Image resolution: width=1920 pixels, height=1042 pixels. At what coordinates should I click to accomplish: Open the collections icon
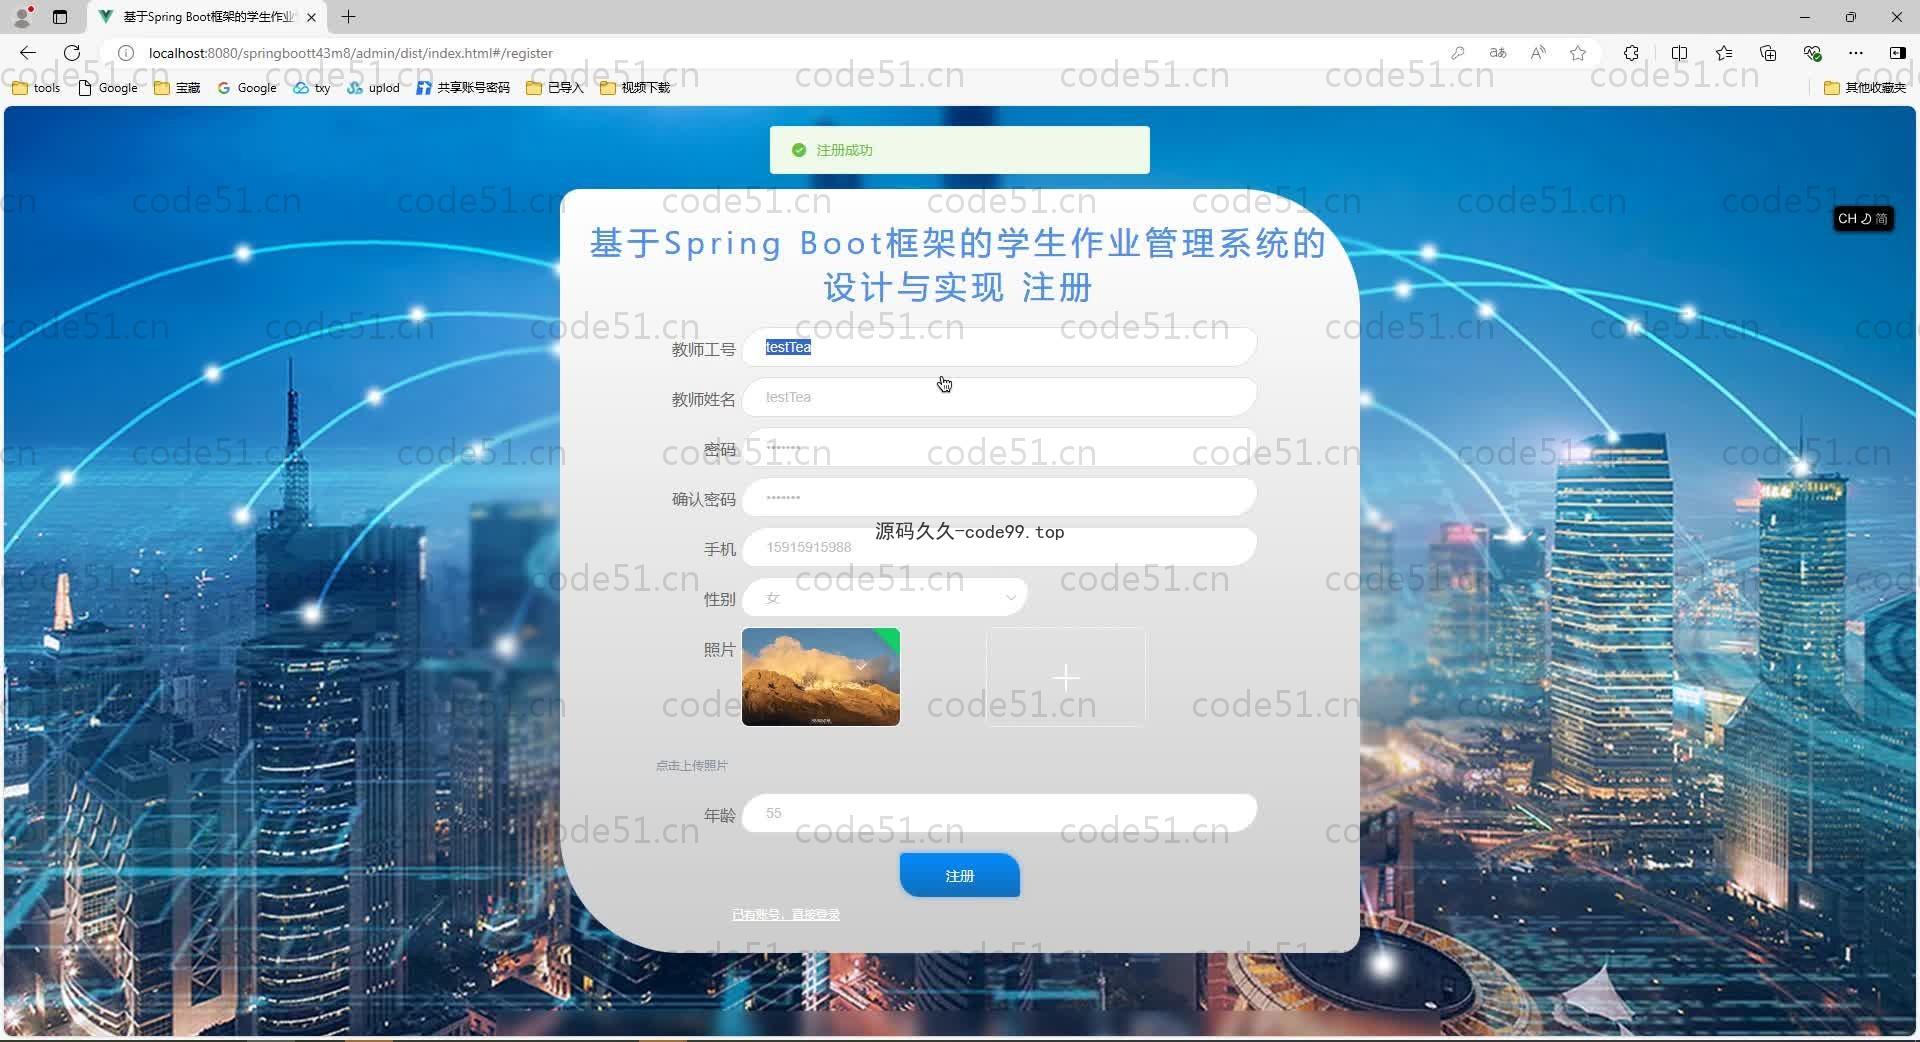(x=1768, y=53)
